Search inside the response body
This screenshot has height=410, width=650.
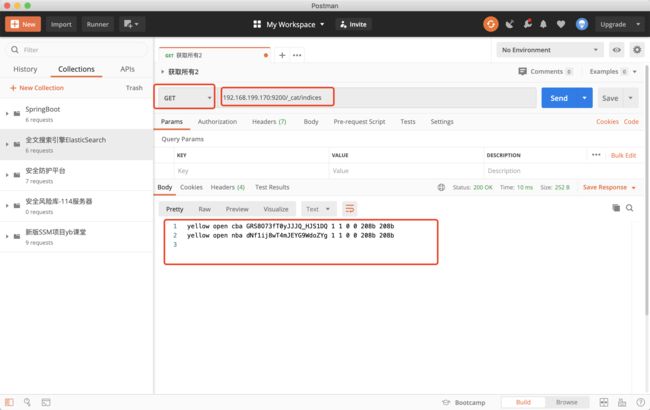629,208
